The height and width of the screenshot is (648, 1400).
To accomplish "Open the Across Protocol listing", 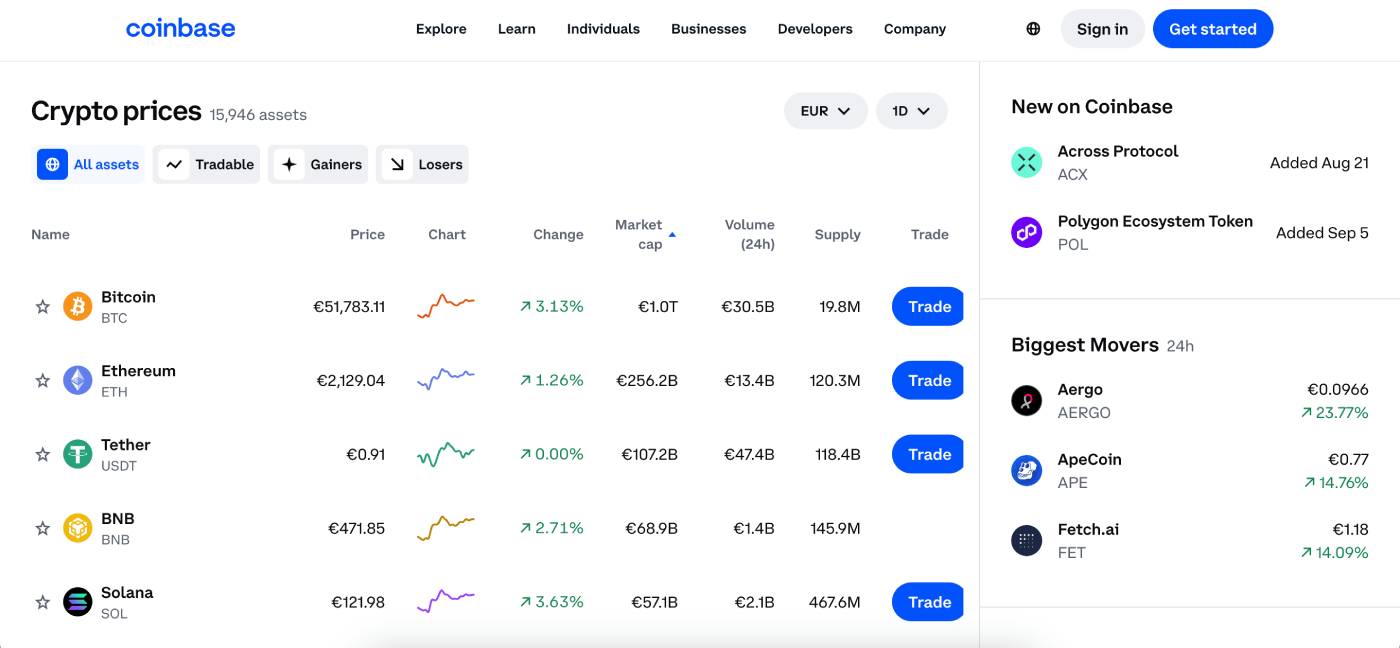I will pos(1190,162).
